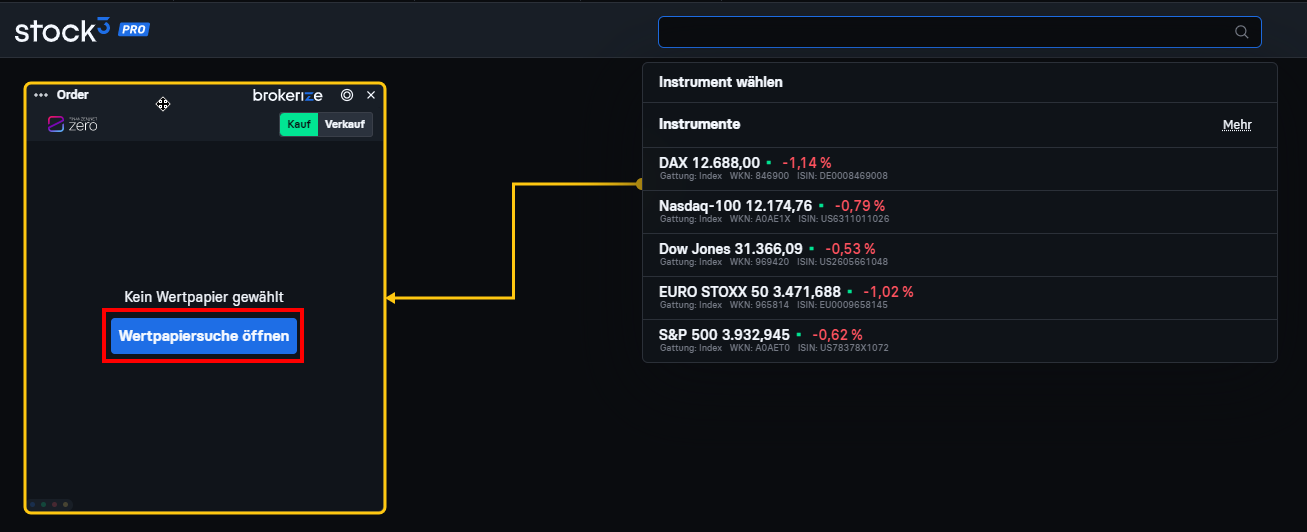Click the S&P 500 change -0,62 %

[837, 334]
